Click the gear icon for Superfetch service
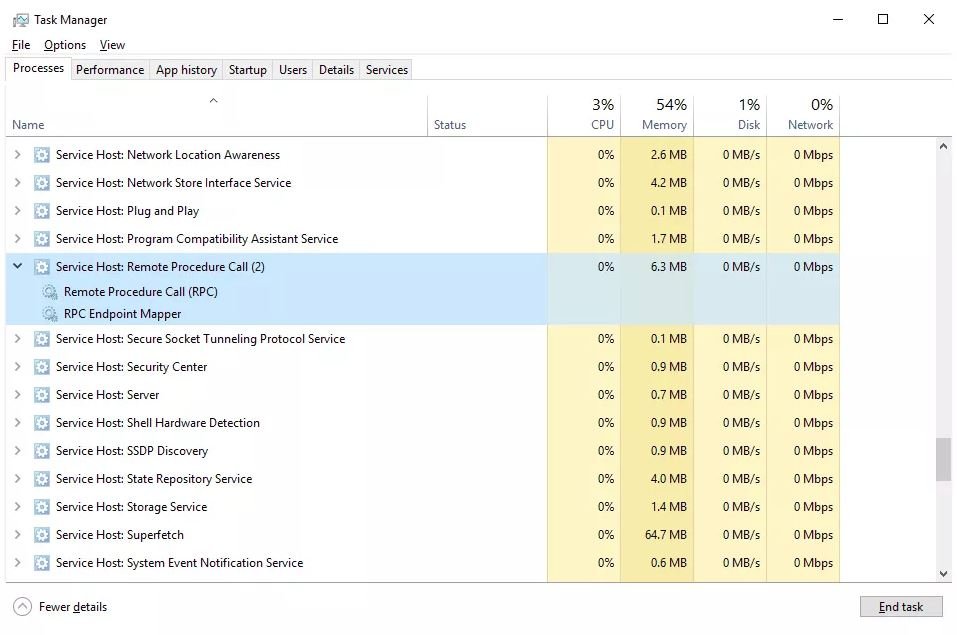Screen dimensions: 957x635 click(x=41, y=535)
